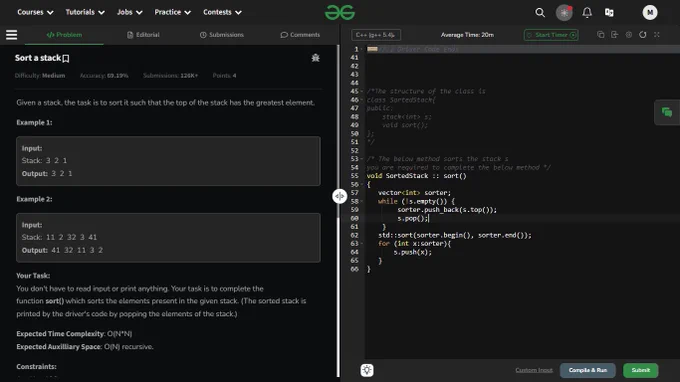
Task: Expand the Contests dropdown
Action: point(222,13)
